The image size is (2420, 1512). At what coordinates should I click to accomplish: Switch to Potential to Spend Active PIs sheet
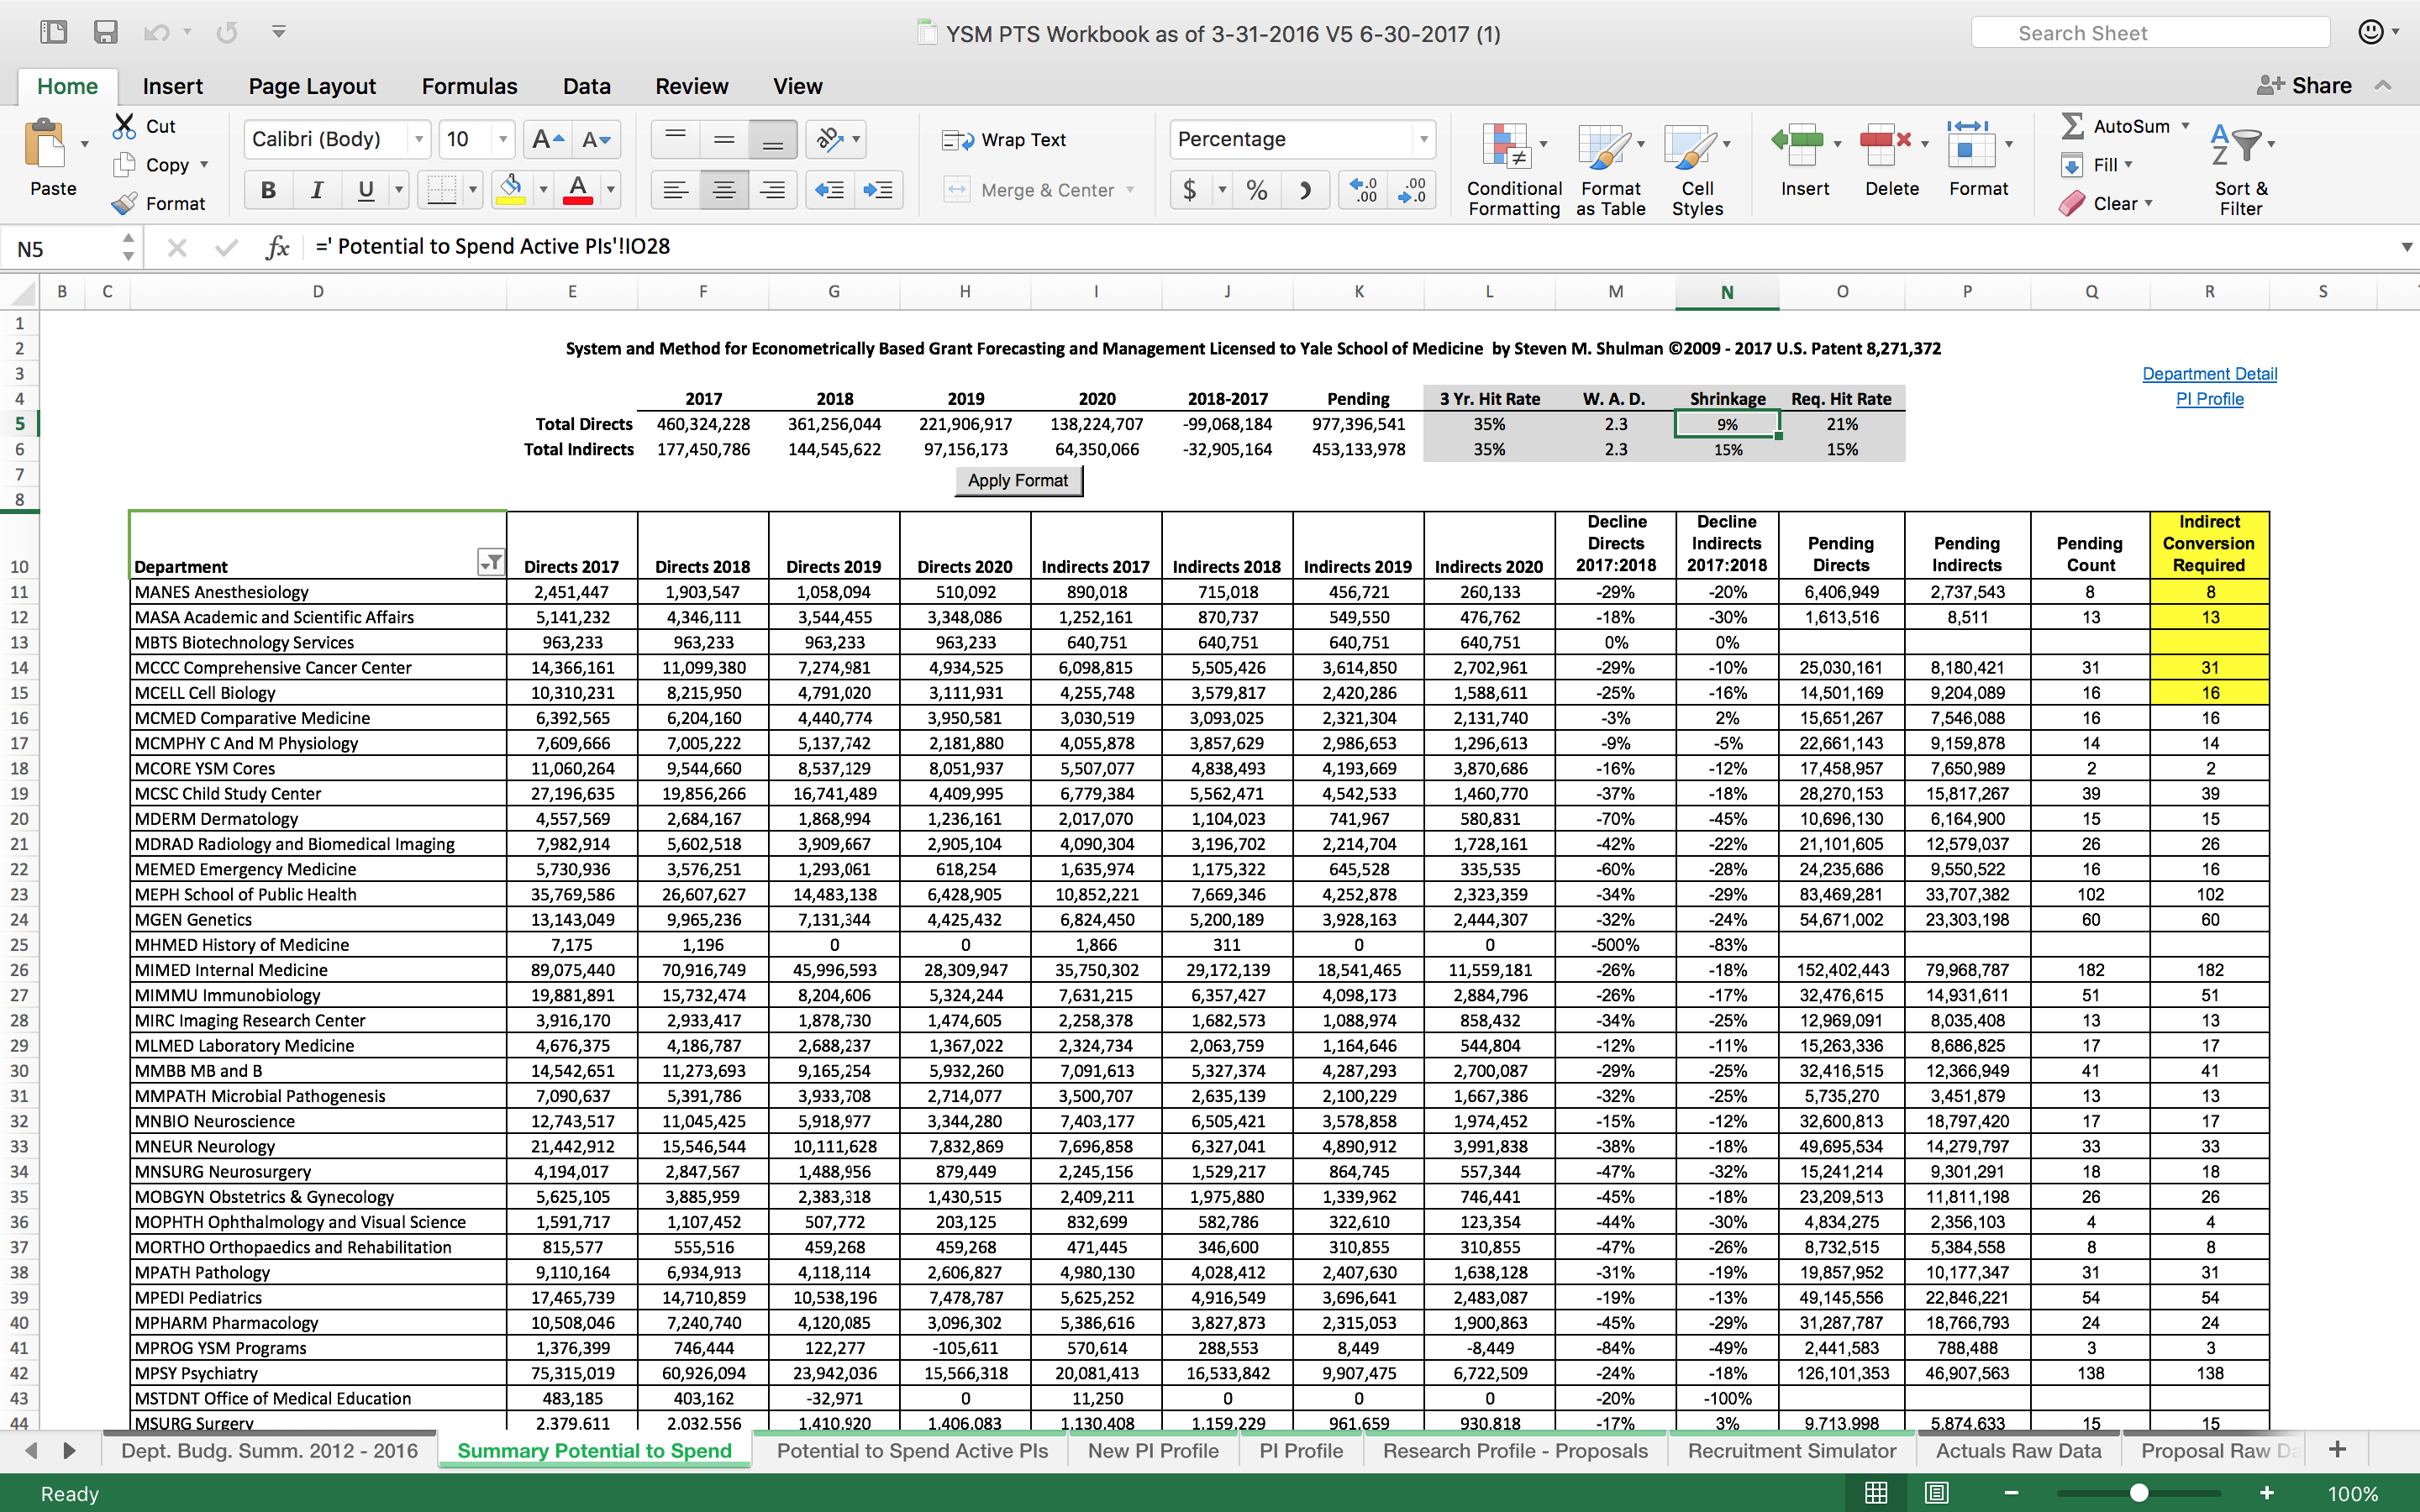[x=912, y=1451]
